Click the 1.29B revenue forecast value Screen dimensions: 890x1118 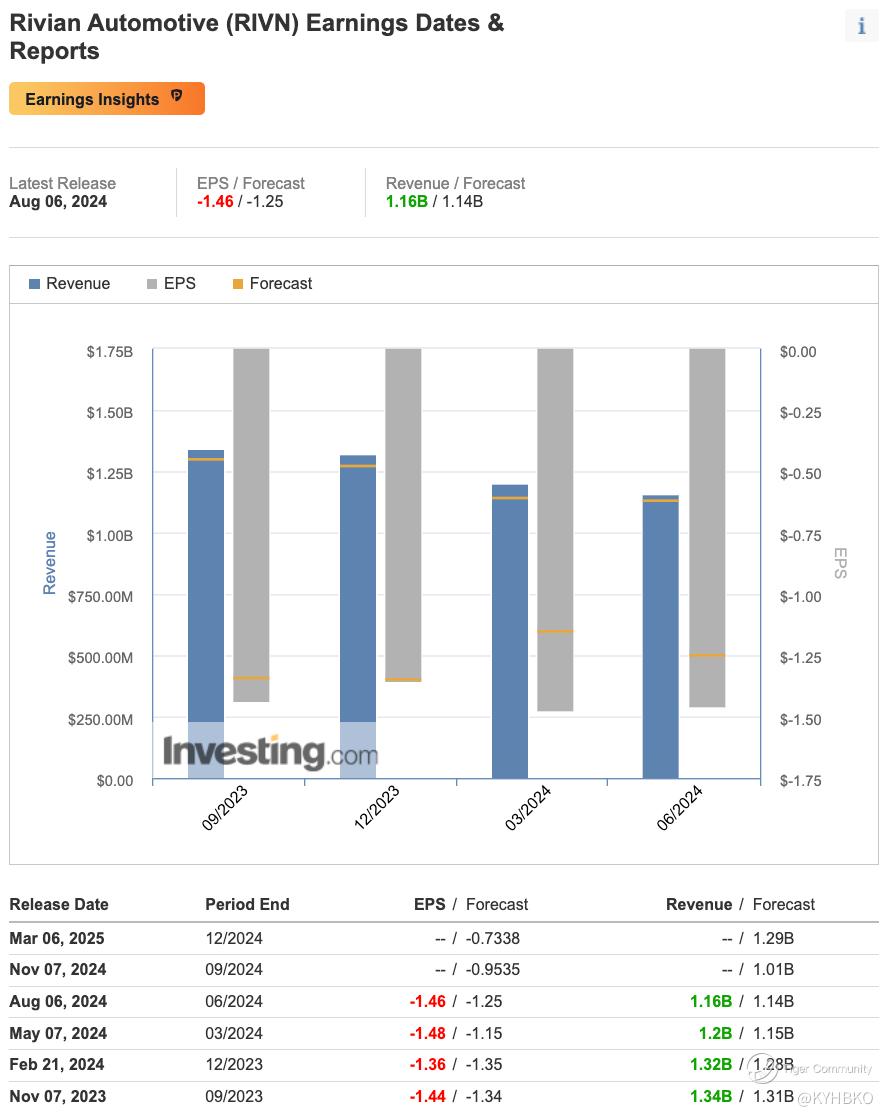pos(774,938)
